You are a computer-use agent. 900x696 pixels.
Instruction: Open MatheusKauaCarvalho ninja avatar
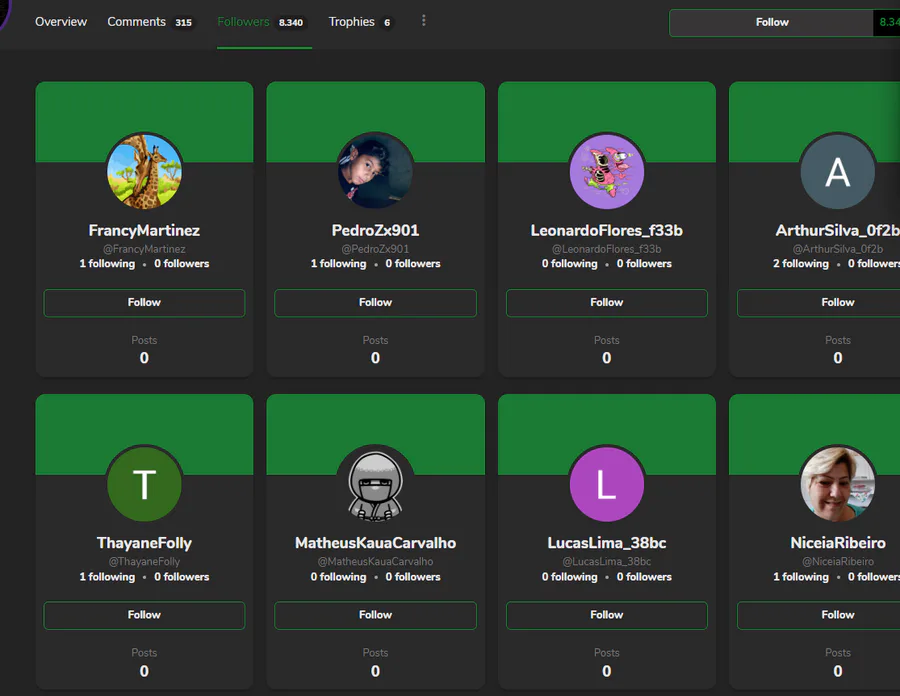pos(375,484)
